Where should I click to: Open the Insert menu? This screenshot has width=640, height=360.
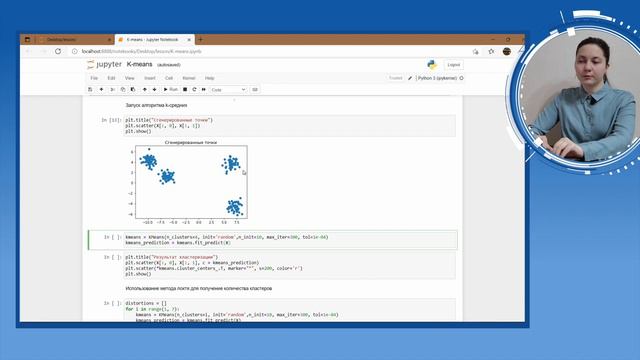pyautogui.click(x=150, y=78)
